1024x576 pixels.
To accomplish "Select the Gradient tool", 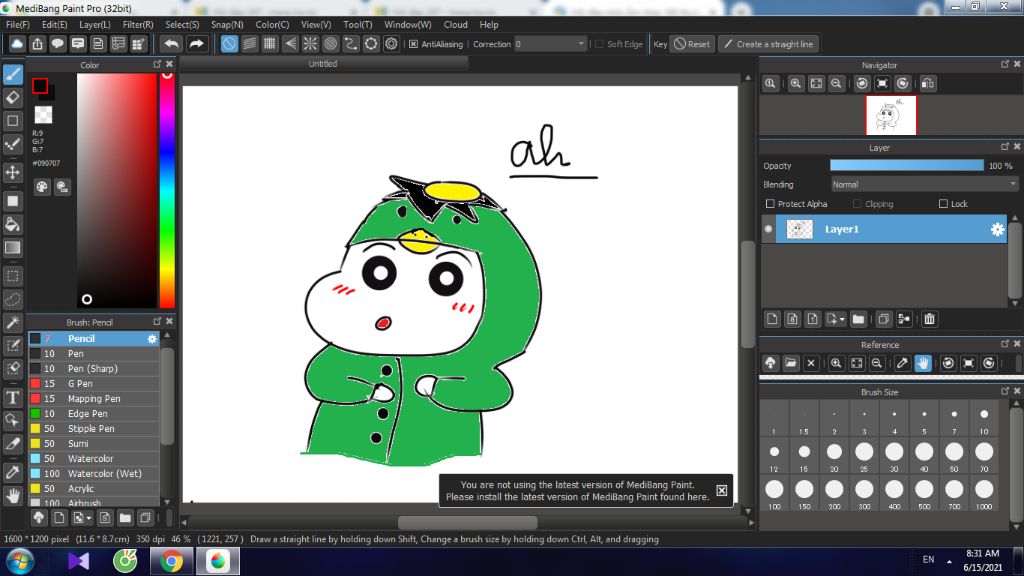I will point(13,248).
